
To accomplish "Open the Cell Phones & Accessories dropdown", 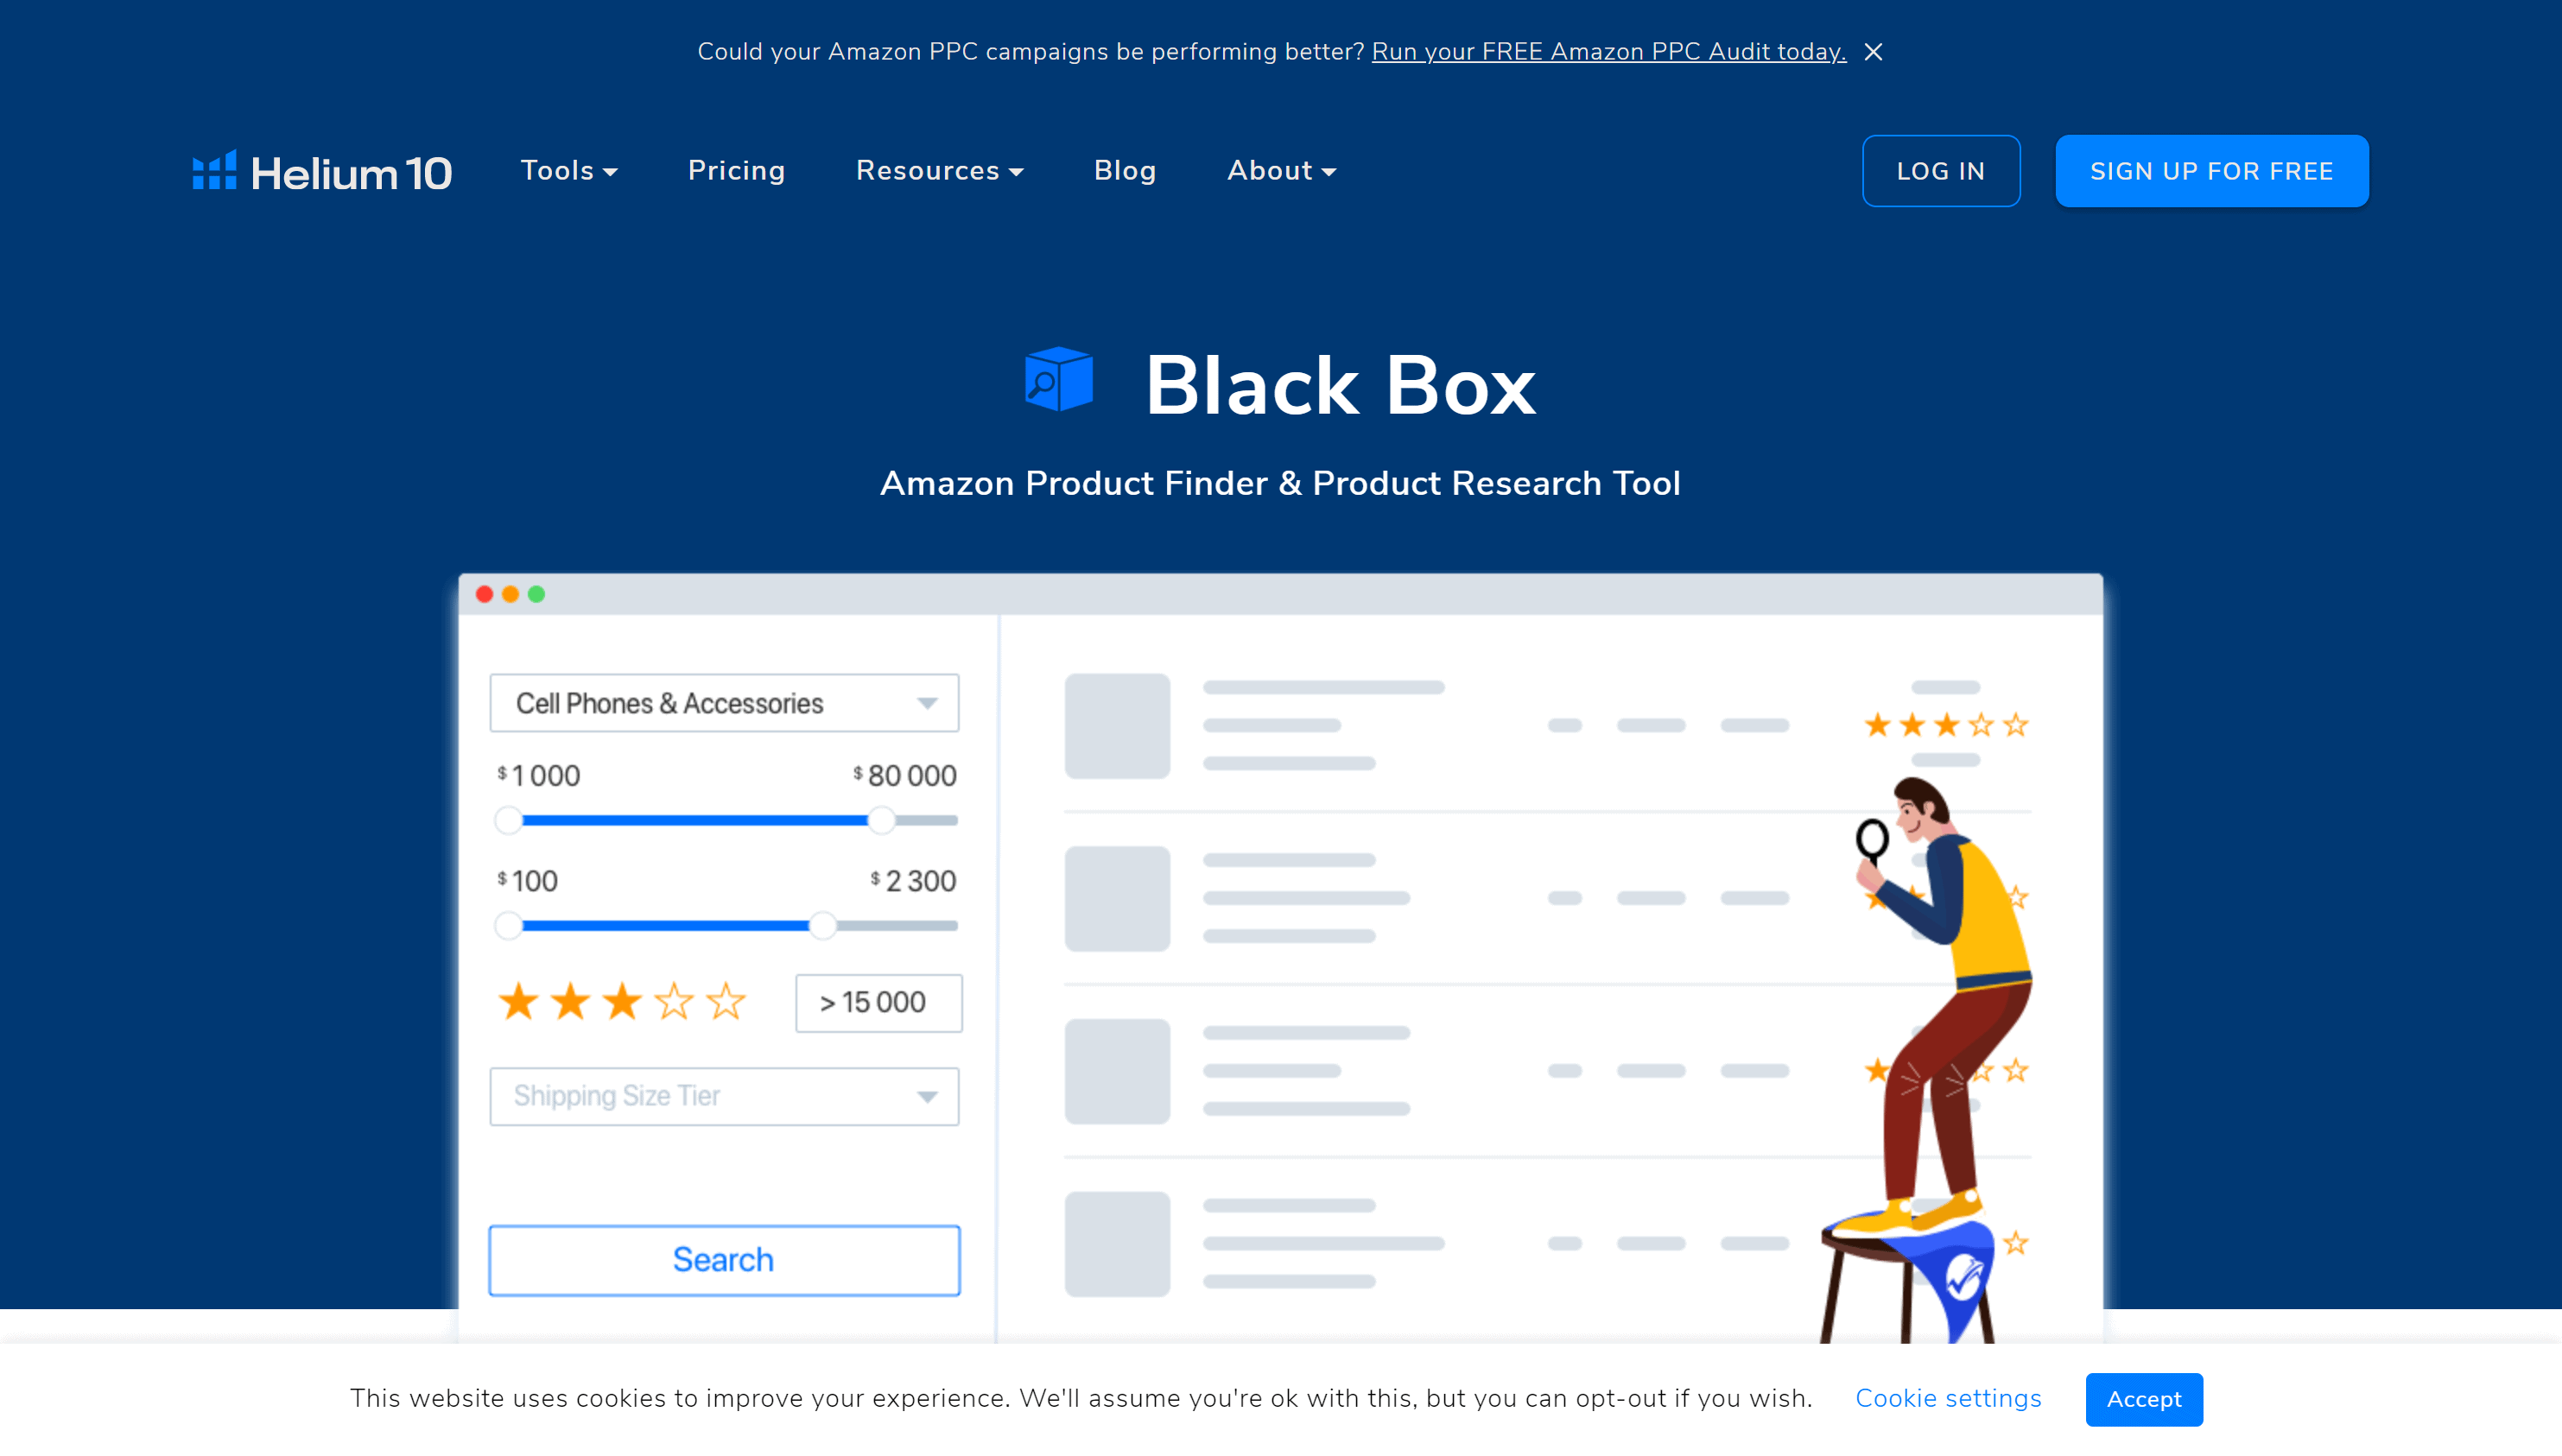I will click(724, 703).
